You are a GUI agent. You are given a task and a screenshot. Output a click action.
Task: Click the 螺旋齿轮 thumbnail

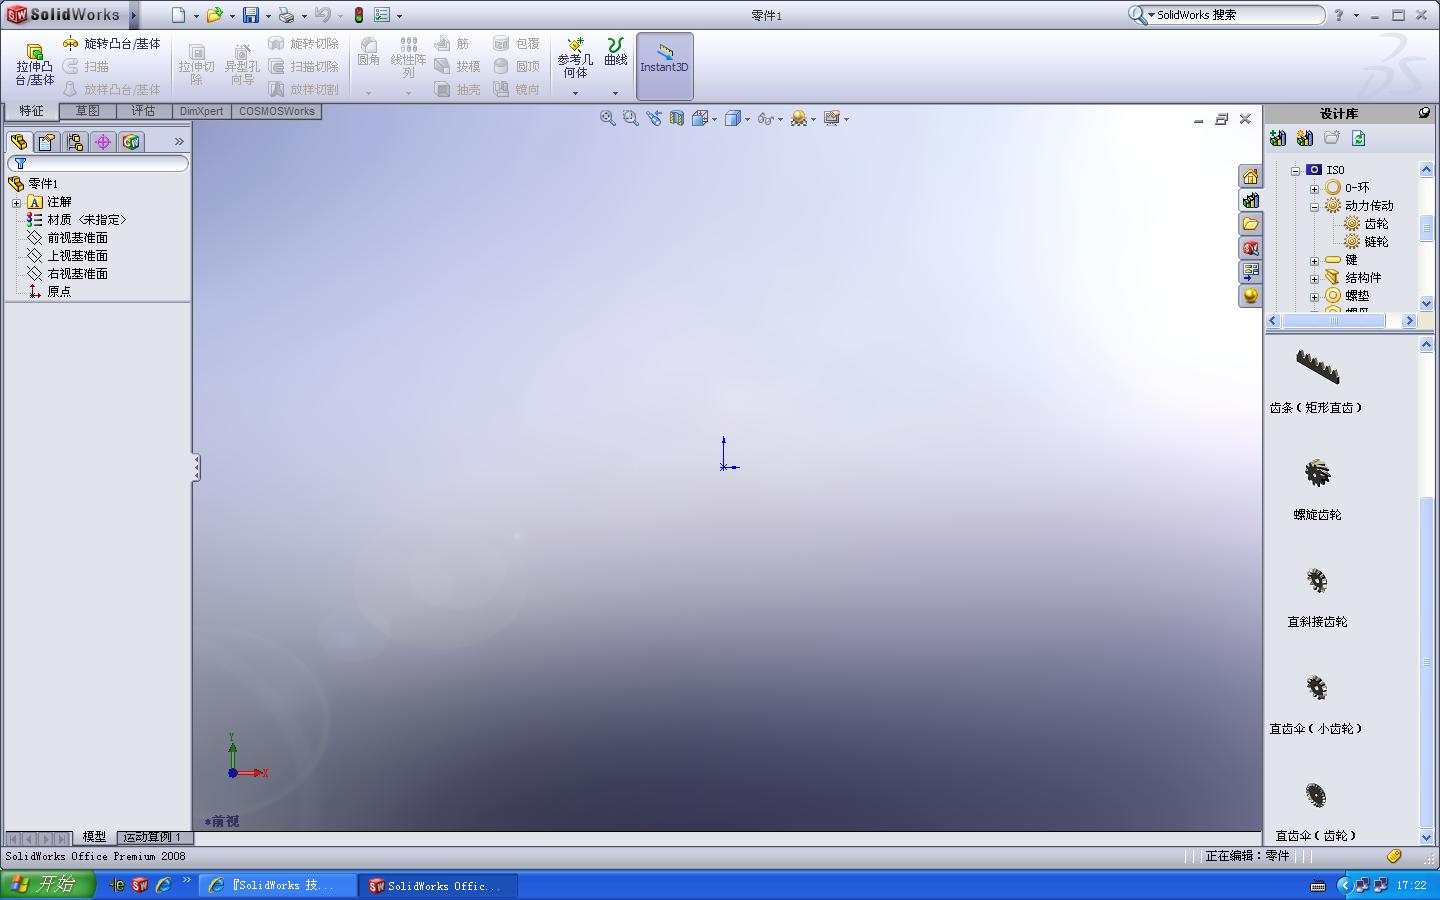point(1317,473)
